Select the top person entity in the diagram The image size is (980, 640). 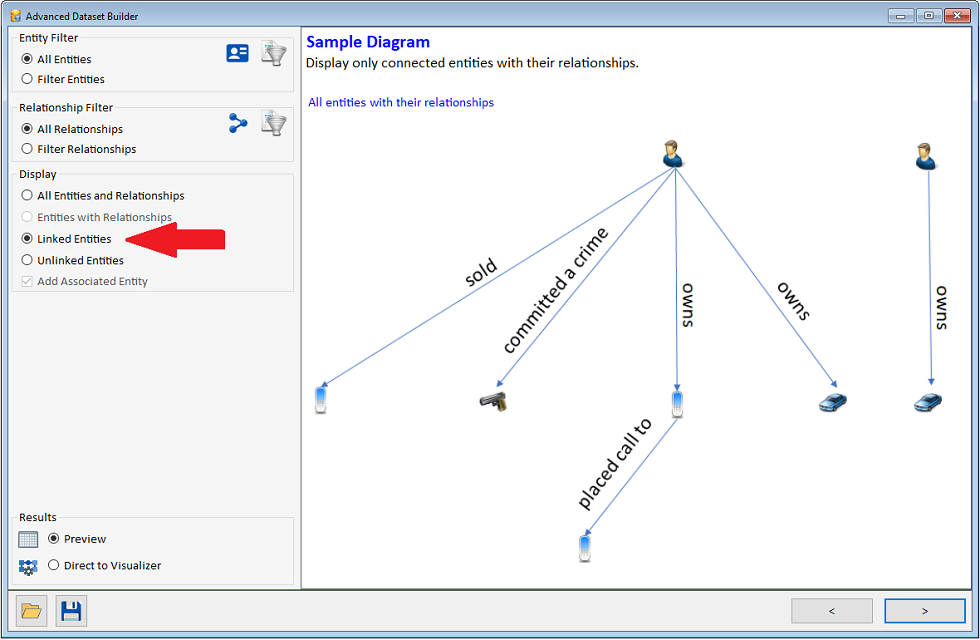[x=672, y=152]
